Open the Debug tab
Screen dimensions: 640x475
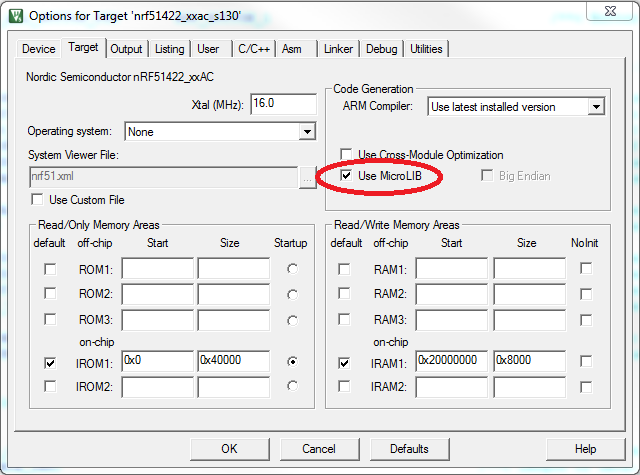(x=382, y=49)
